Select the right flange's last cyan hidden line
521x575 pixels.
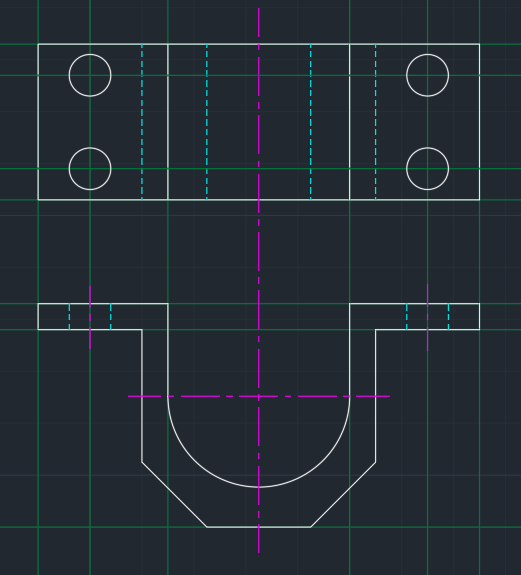[448, 316]
